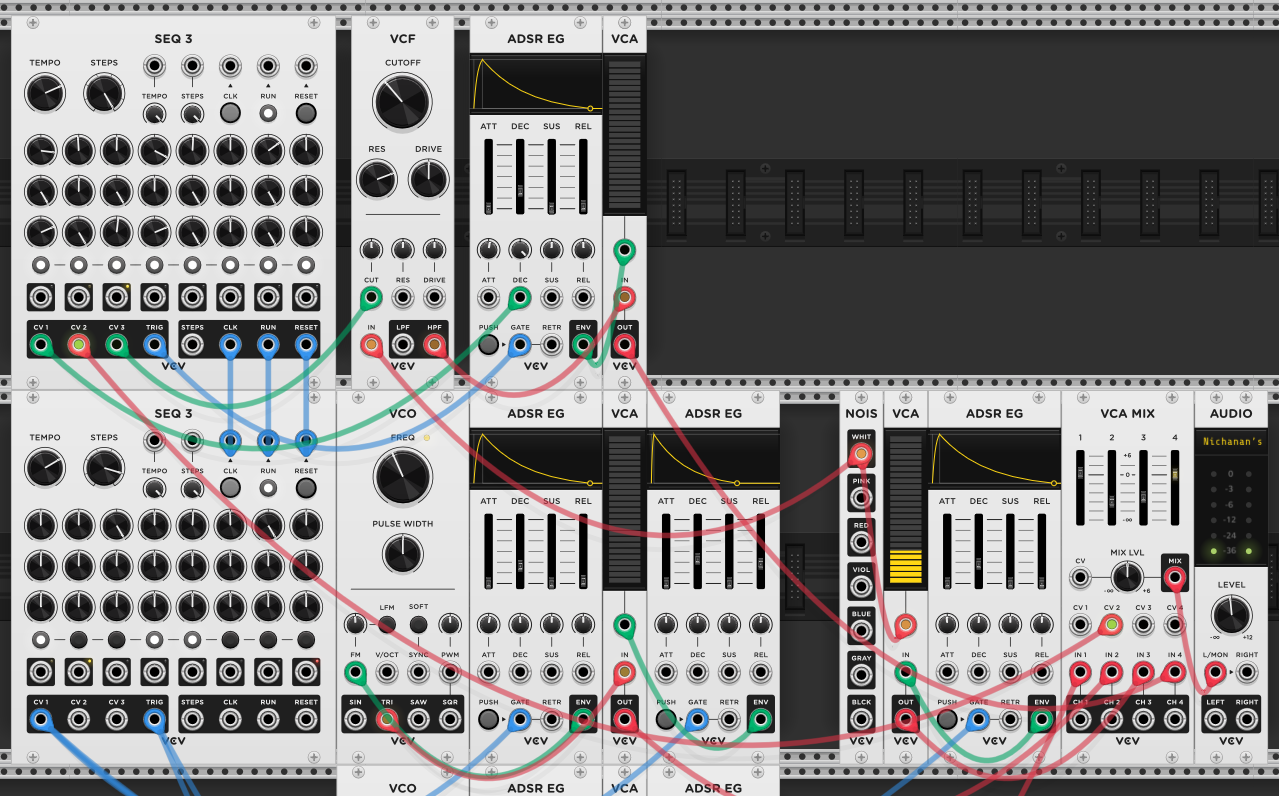The width and height of the screenshot is (1279, 796).
Task: Click the top-row SEQ 3 STEPS output jack
Action: click(192, 345)
